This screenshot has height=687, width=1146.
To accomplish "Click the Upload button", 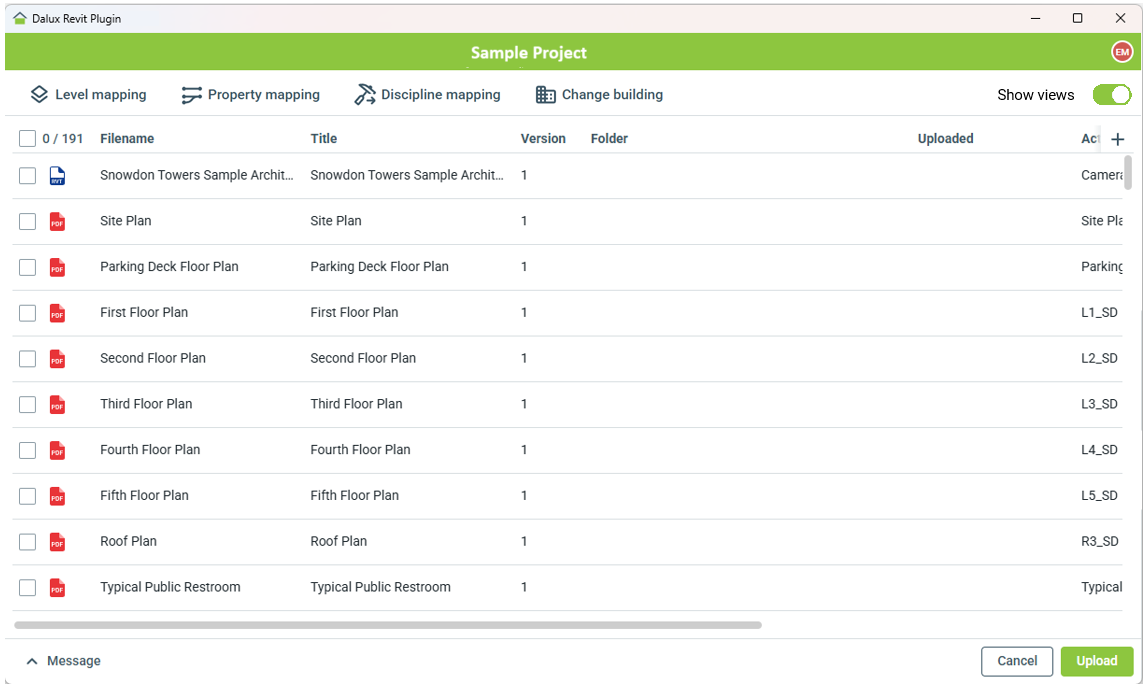I will pyautogui.click(x=1096, y=661).
